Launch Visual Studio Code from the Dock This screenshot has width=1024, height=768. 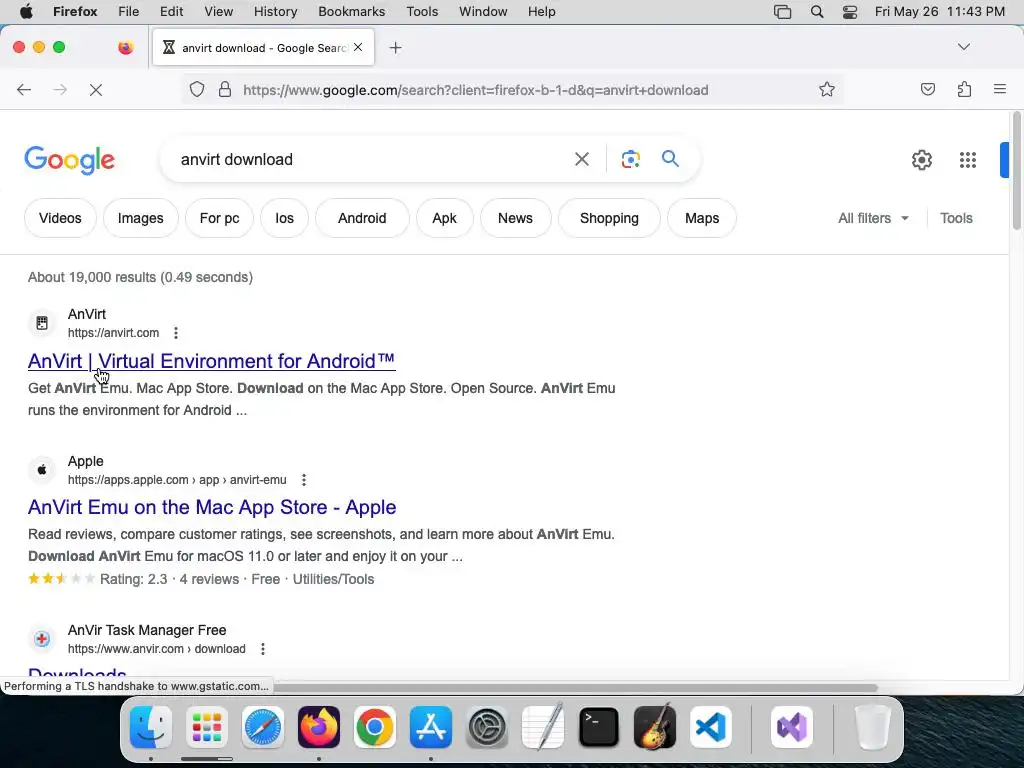(711, 727)
